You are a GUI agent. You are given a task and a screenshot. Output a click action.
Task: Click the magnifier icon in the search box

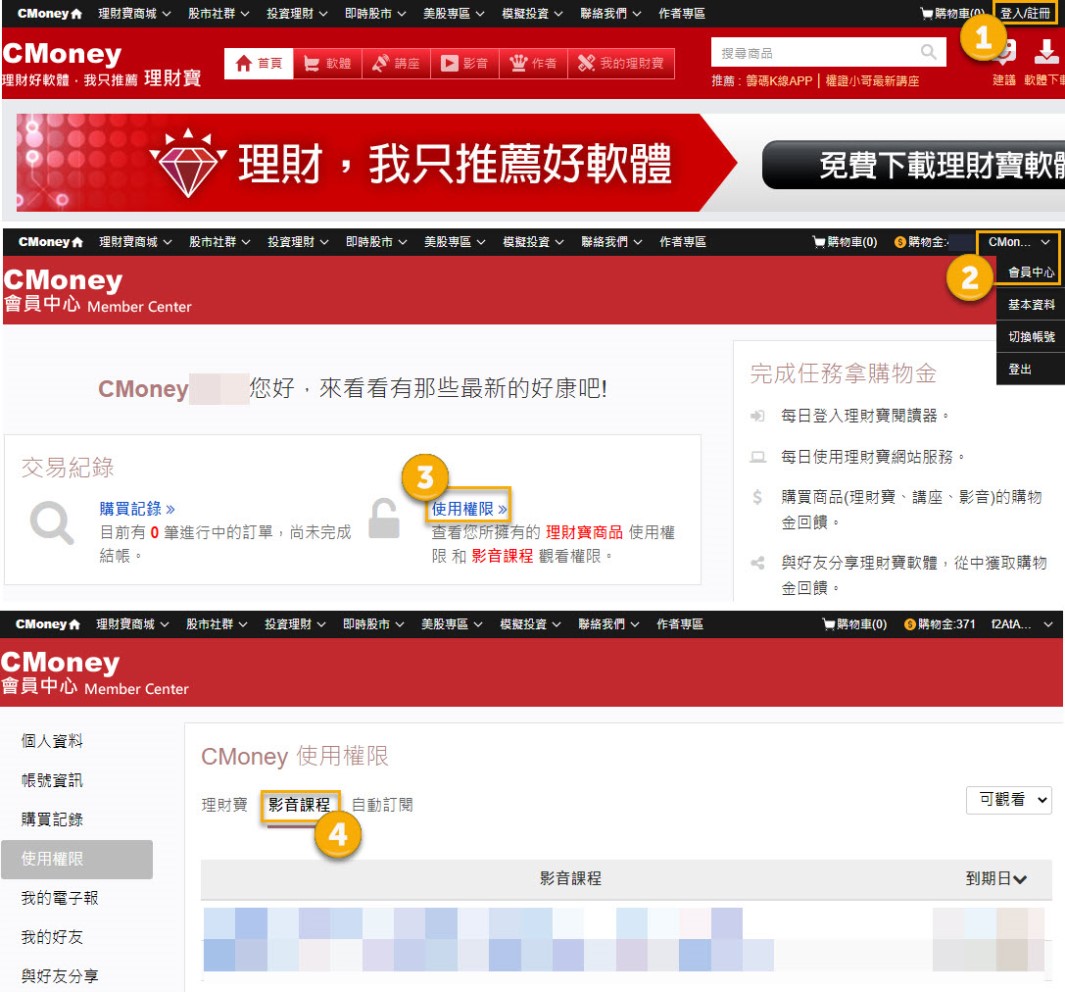click(x=928, y=52)
